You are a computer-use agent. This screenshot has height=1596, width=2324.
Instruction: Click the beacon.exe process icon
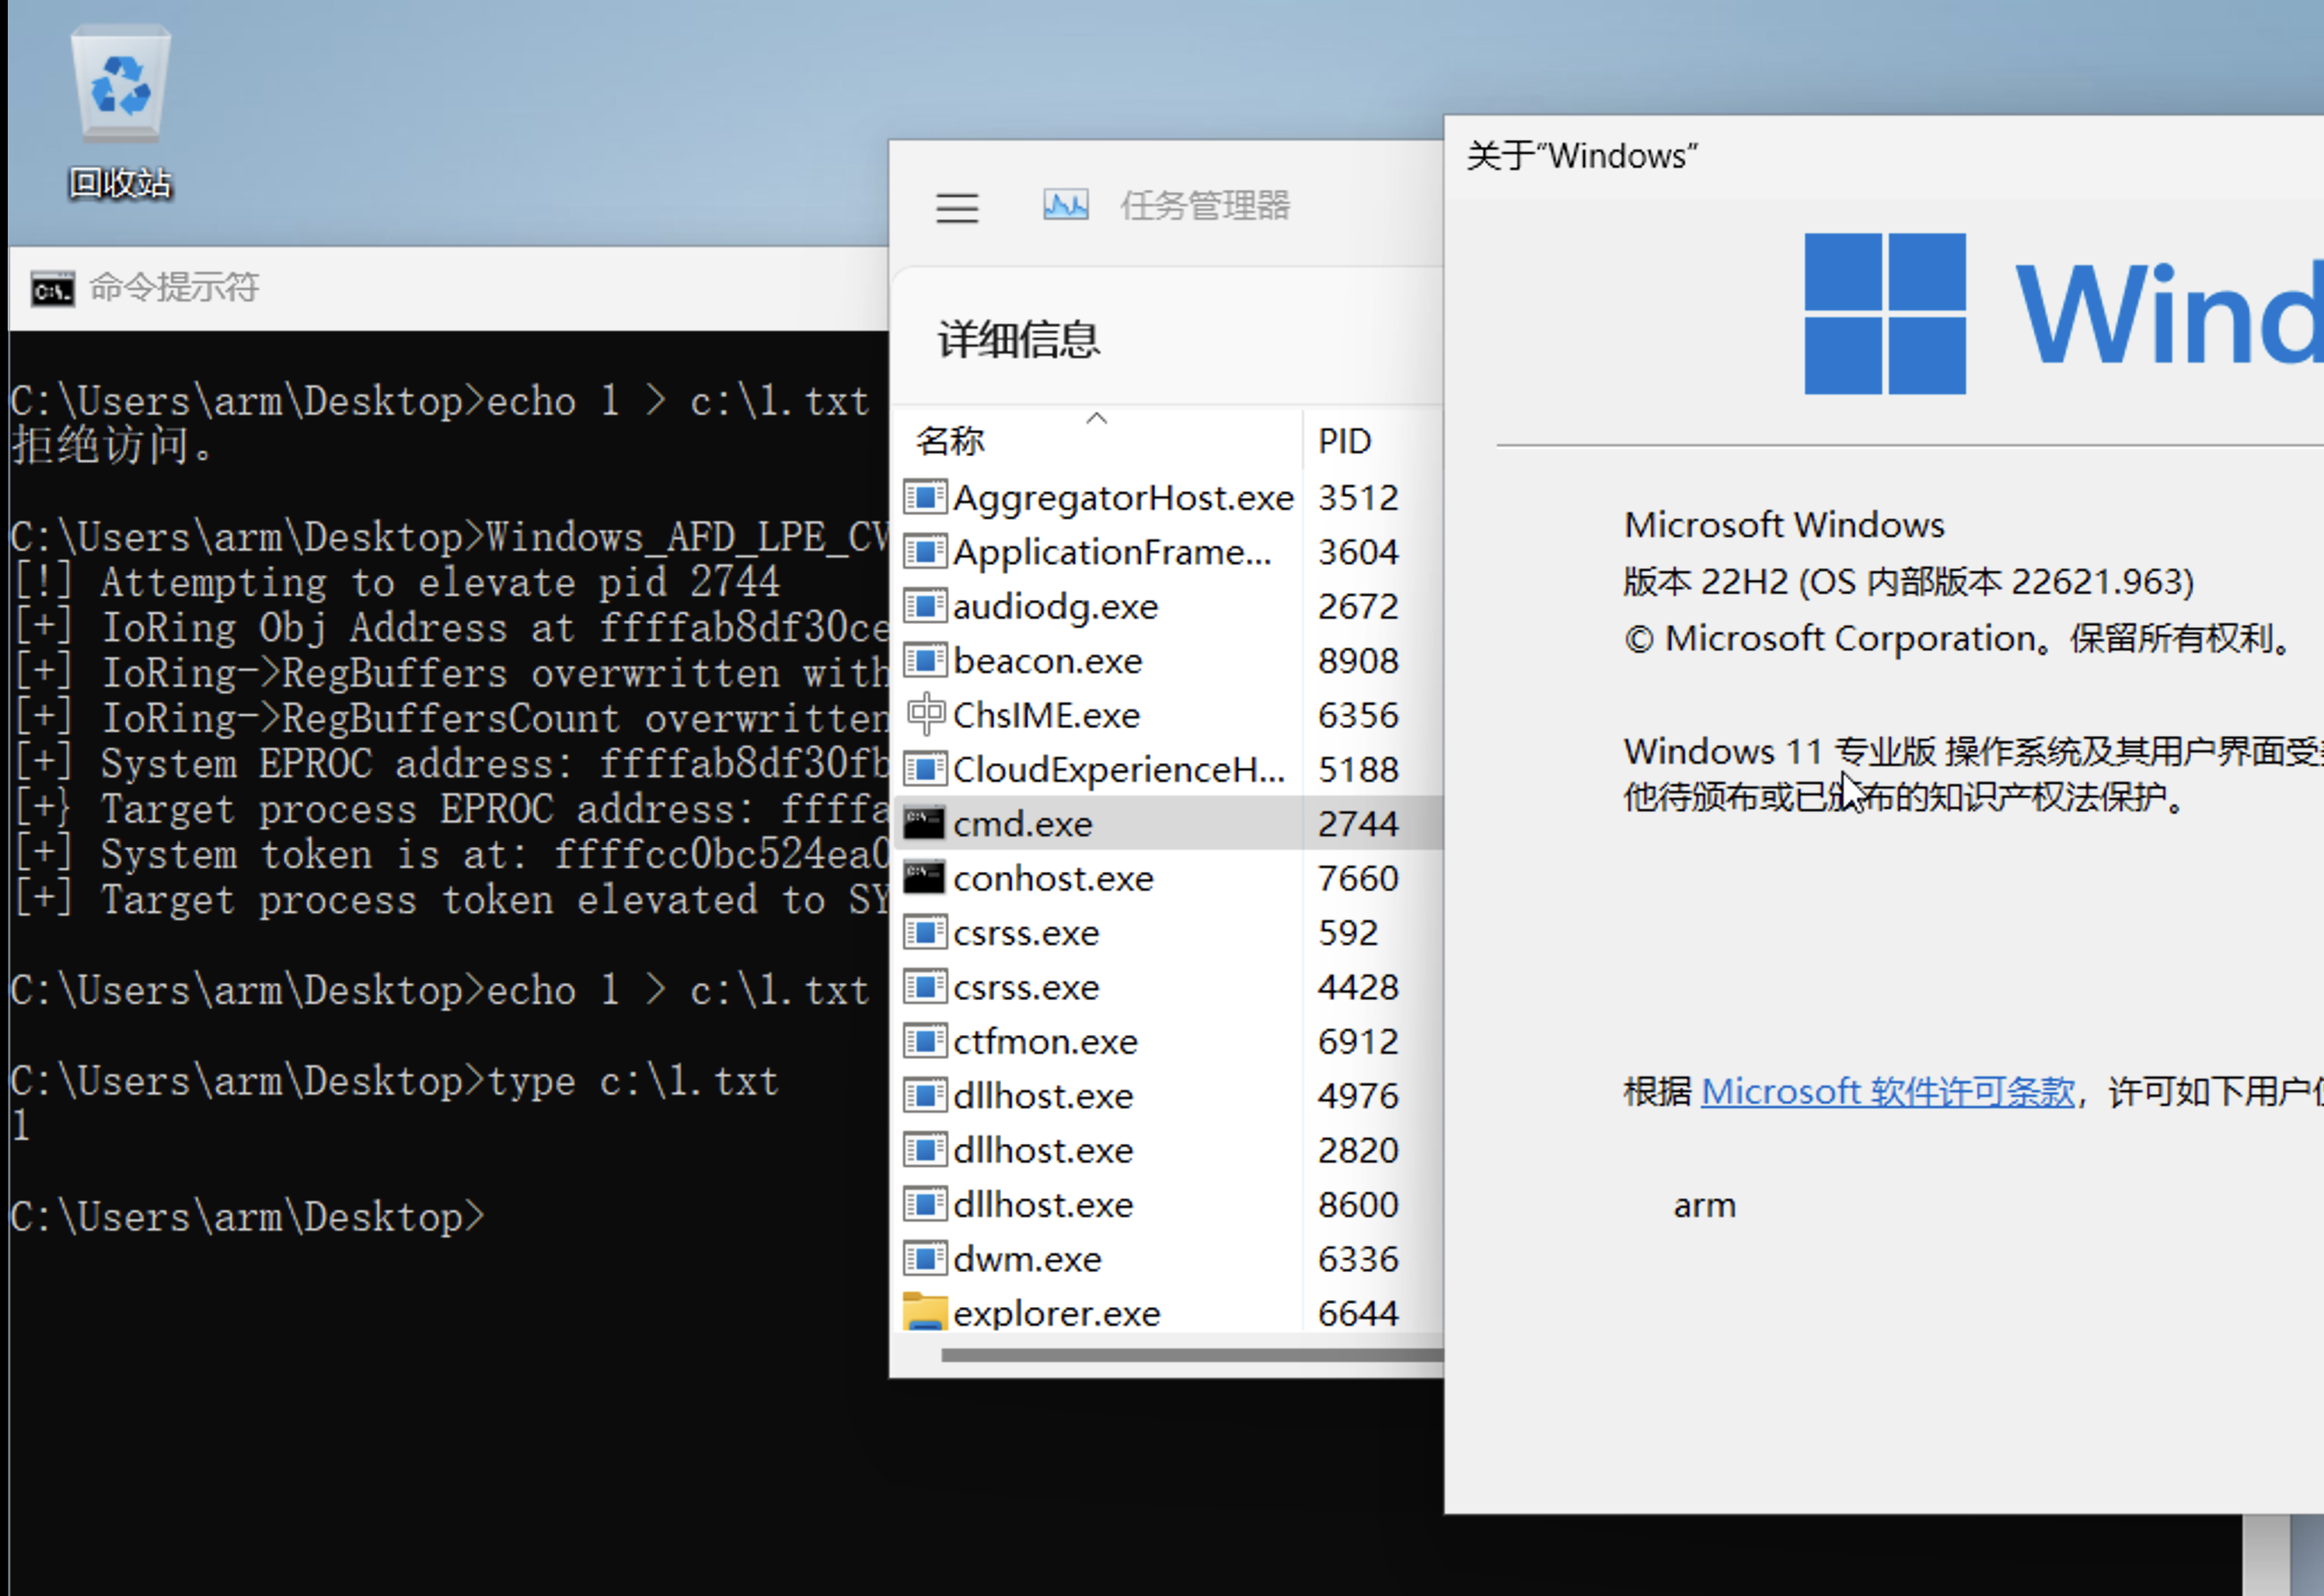tap(925, 660)
